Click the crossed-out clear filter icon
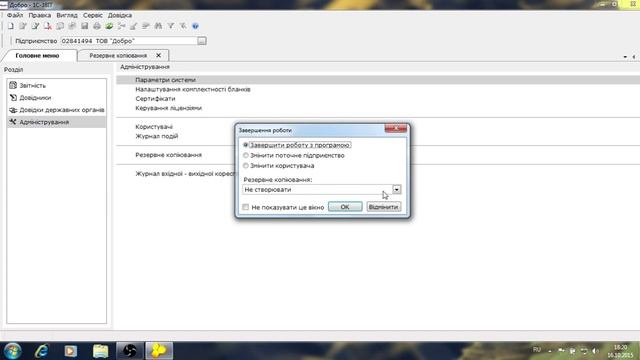Screen dimensions: 640x360 pos(183,26)
